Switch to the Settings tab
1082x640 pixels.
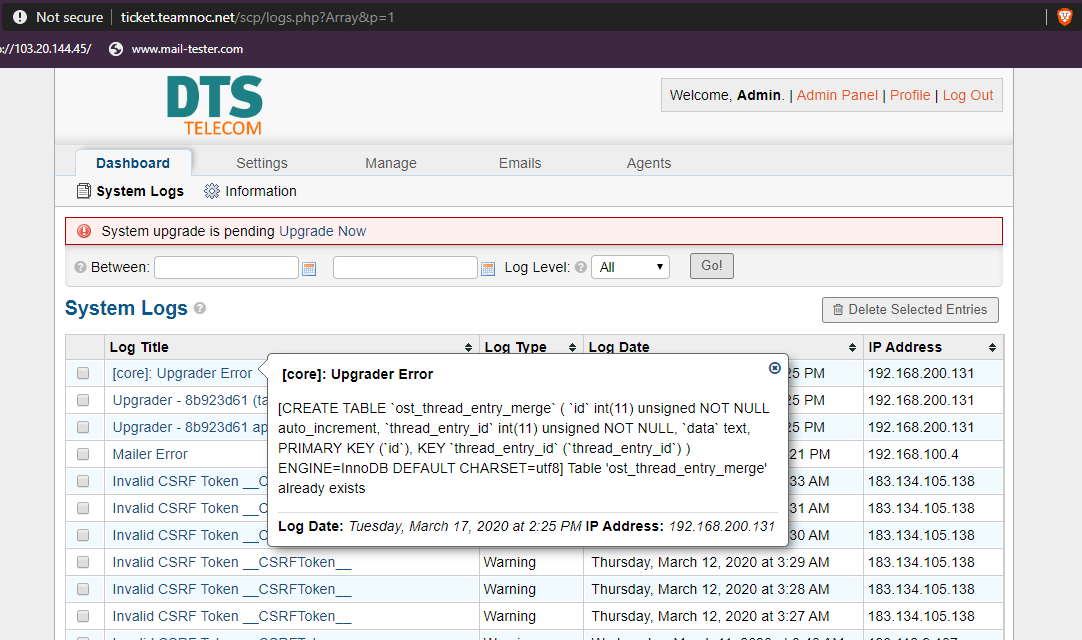[262, 163]
